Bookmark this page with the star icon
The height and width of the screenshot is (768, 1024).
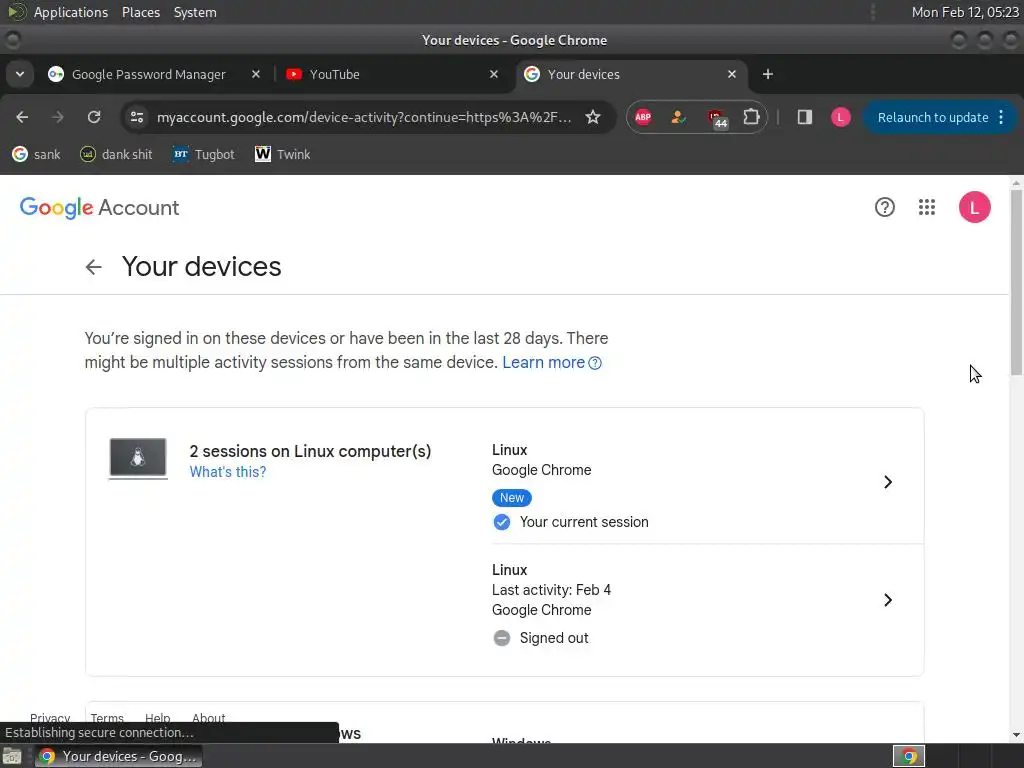[x=592, y=117]
